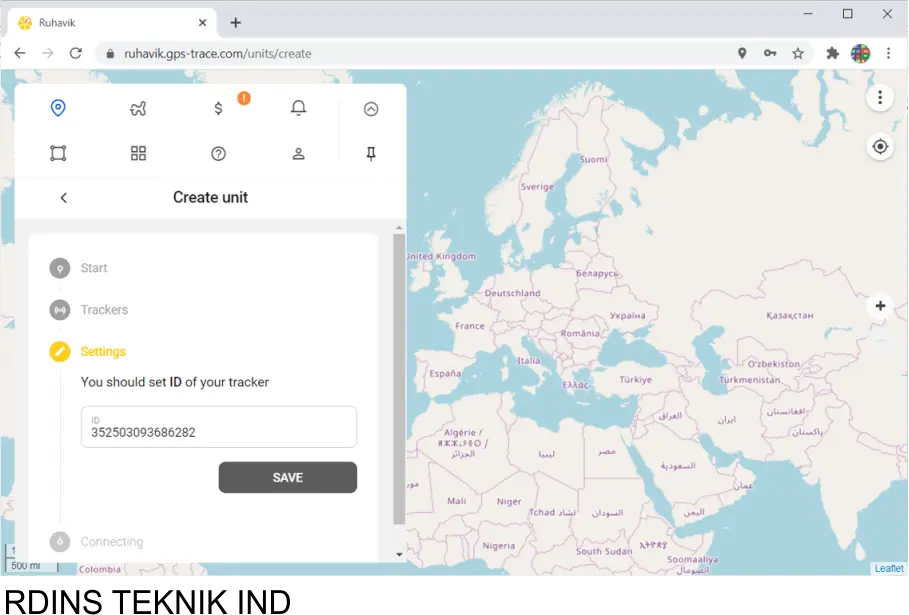Open the tracks route icon

pos(138,109)
